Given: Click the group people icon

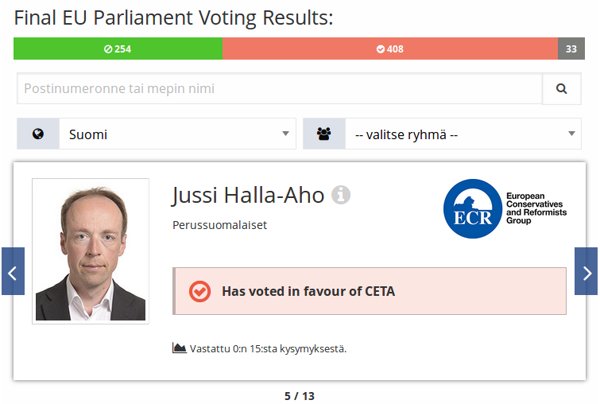Looking at the screenshot, I should pyautogui.click(x=324, y=134).
